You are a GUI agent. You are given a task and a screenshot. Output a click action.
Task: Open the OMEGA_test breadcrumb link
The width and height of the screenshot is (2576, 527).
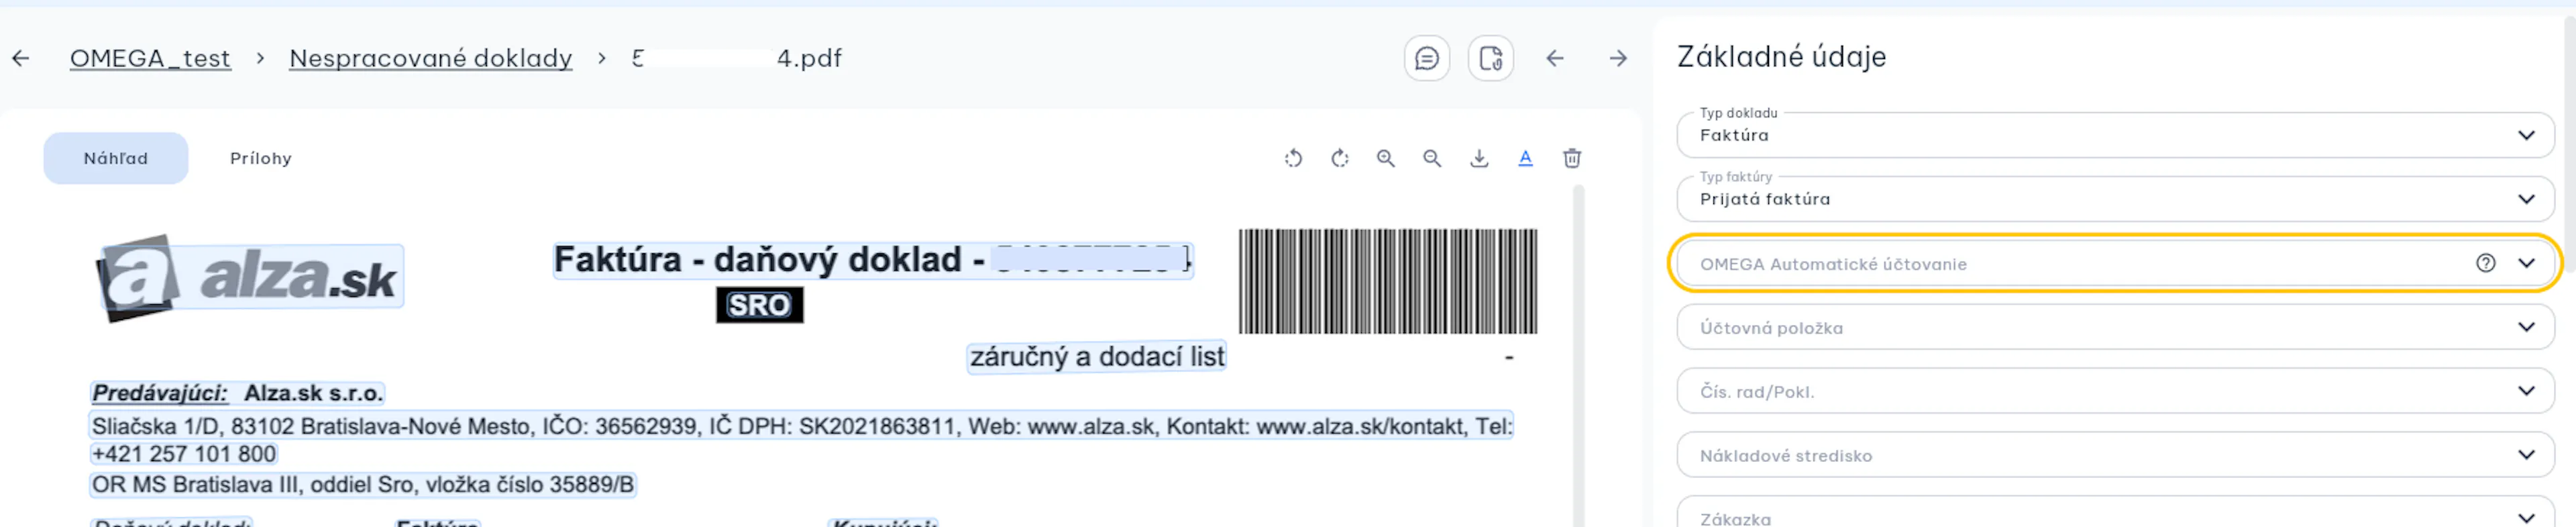pos(150,58)
